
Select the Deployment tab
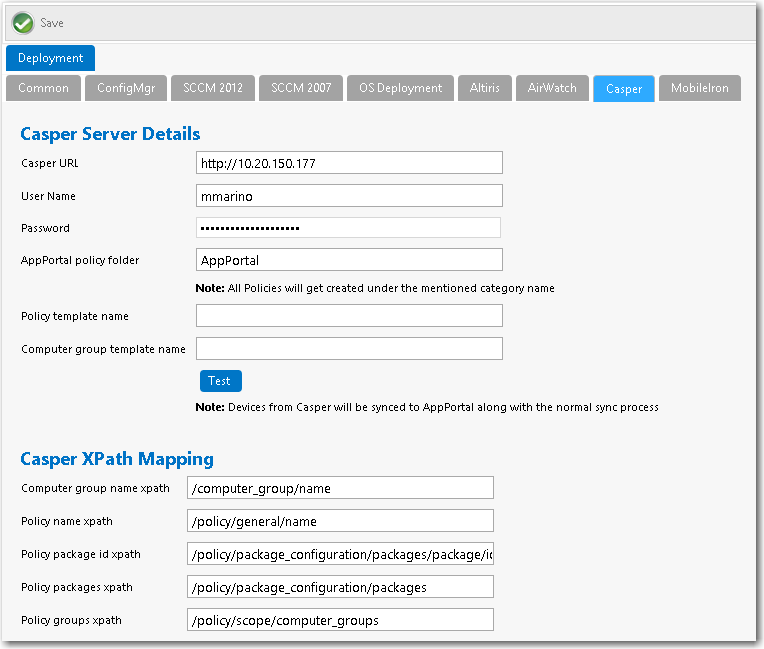(50, 58)
